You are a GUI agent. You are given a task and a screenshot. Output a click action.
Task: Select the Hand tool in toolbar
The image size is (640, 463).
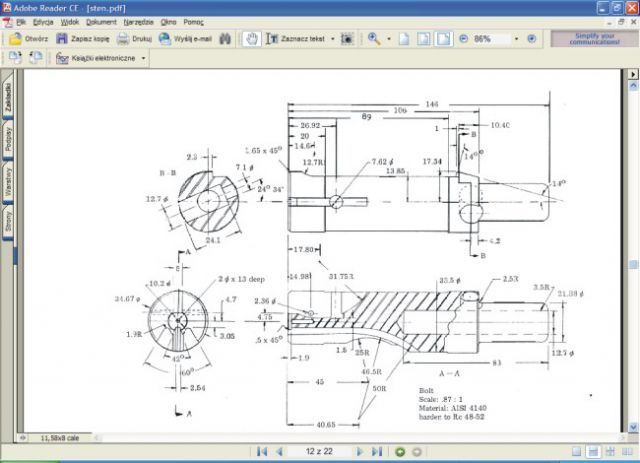pos(252,39)
